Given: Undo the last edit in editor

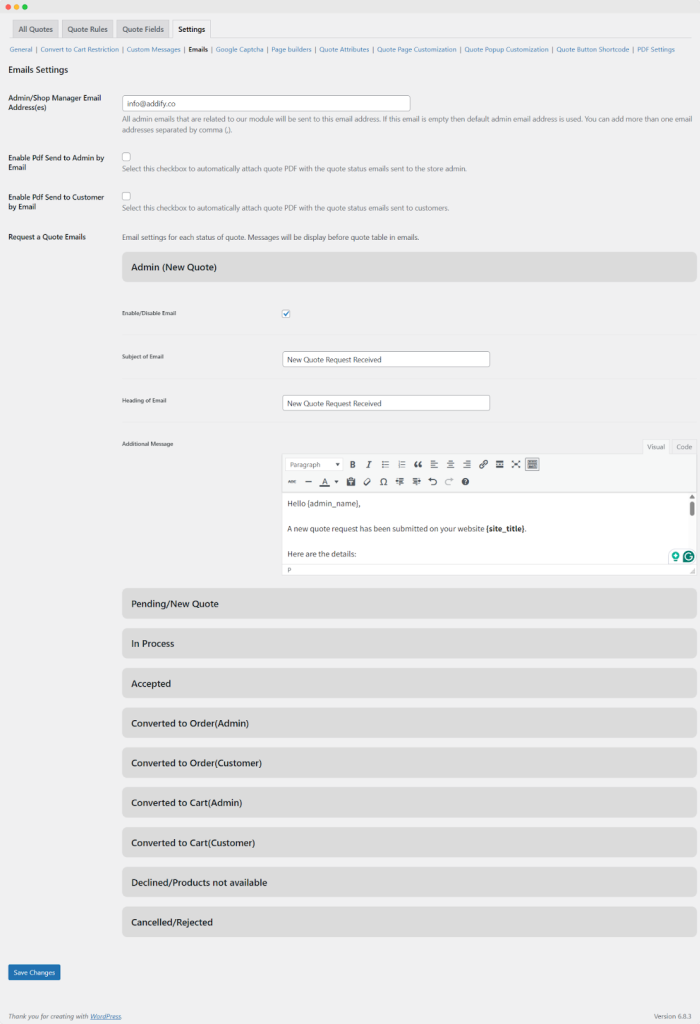Looking at the screenshot, I should point(432,481).
